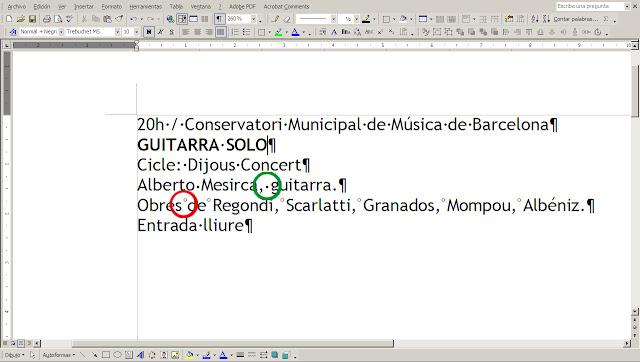Align text to the left
Viewport: 640px width, 362px height.
186,32
